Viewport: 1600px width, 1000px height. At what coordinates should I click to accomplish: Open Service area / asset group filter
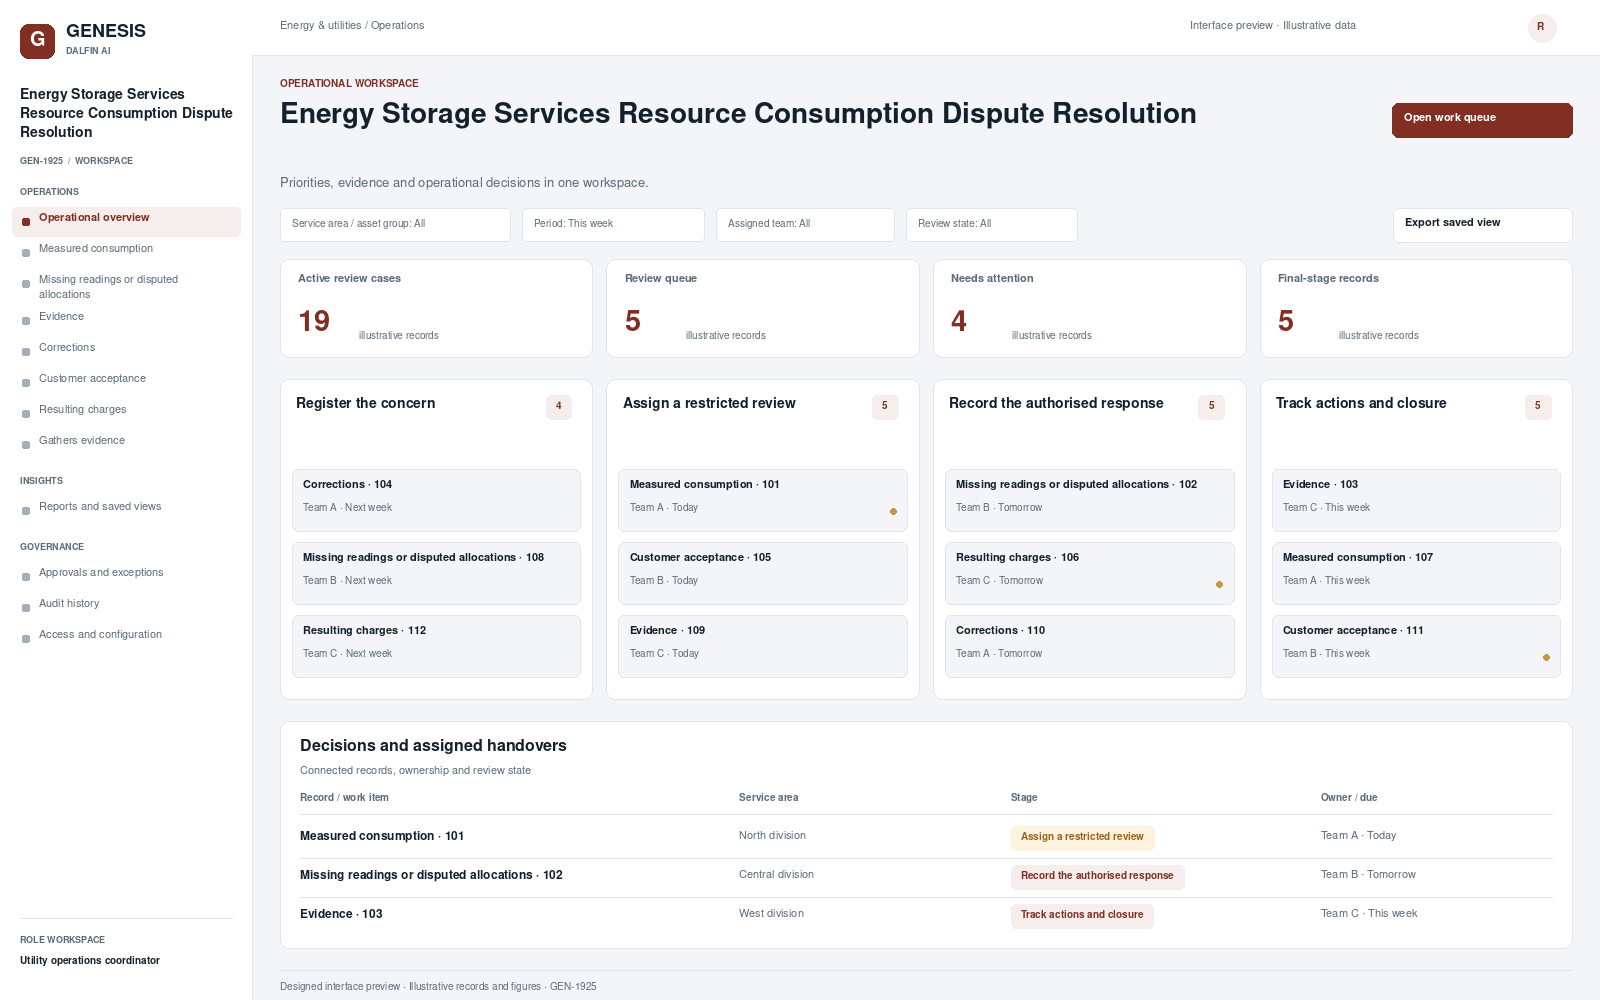(x=395, y=225)
